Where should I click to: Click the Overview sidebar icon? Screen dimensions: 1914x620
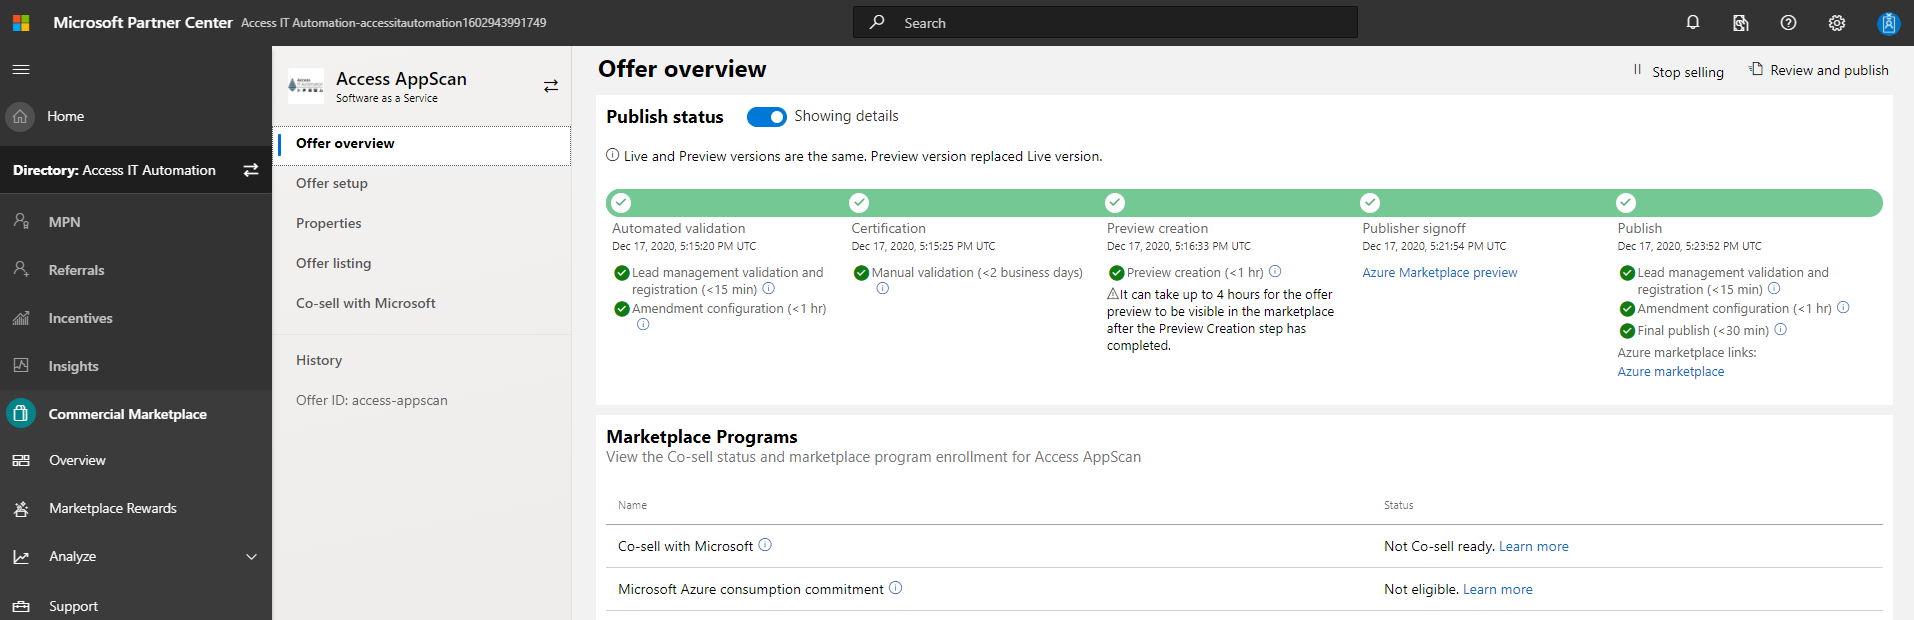click(x=21, y=460)
